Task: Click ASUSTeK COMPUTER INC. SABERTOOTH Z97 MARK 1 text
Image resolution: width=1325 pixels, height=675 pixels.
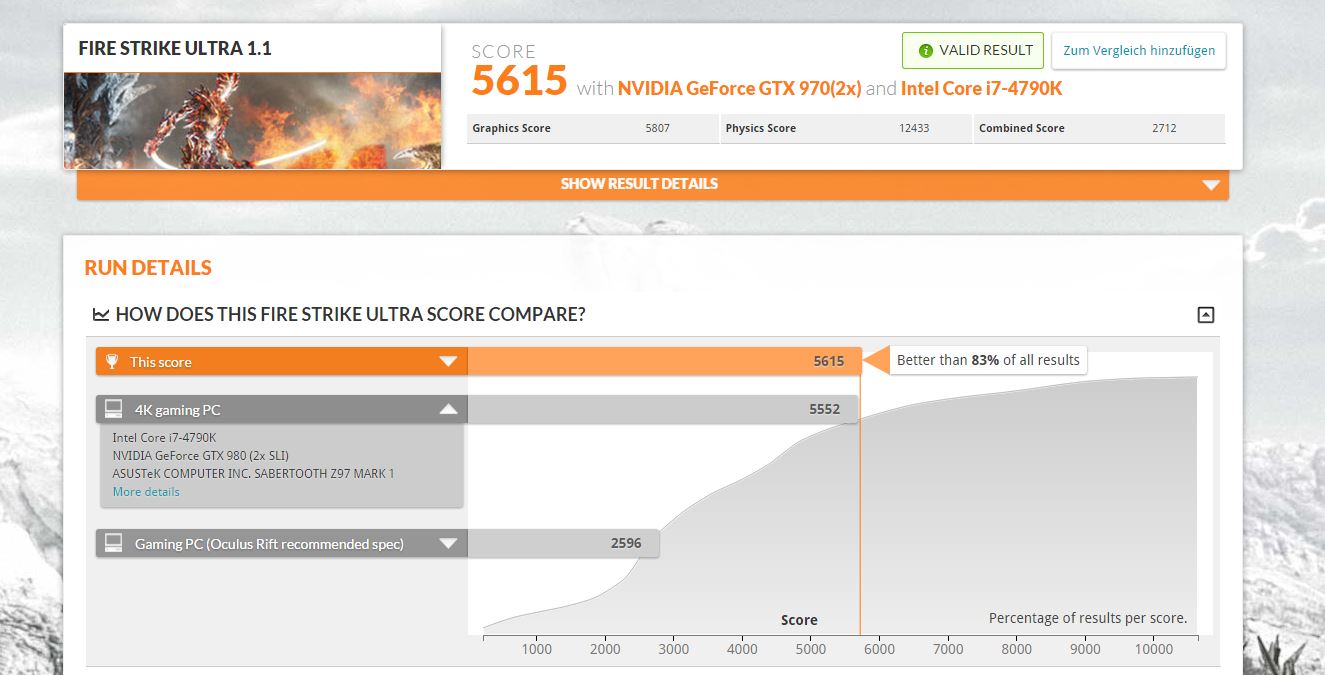Action: (x=253, y=473)
